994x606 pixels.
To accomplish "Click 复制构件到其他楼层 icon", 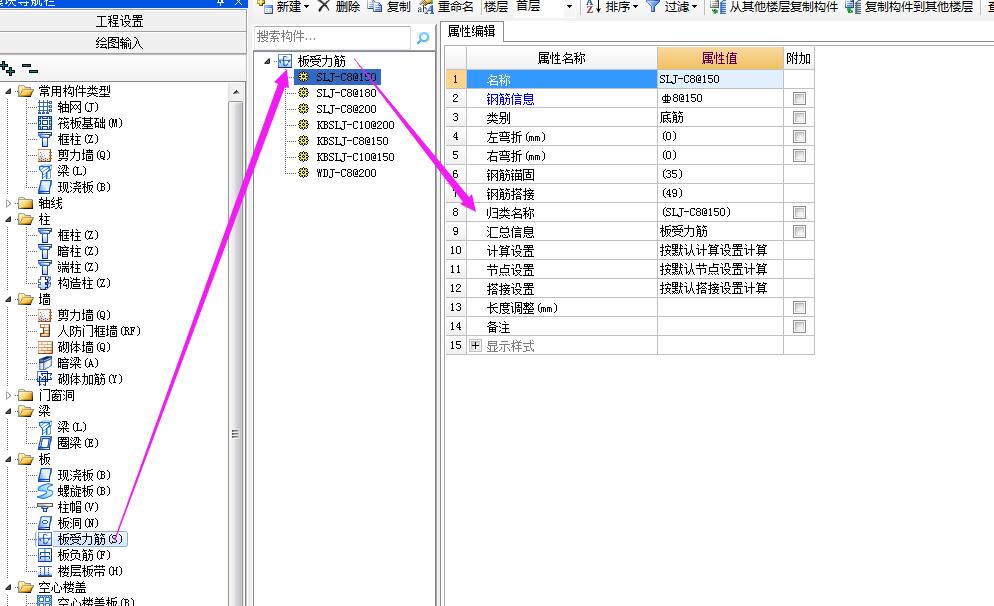I will click(x=853, y=6).
